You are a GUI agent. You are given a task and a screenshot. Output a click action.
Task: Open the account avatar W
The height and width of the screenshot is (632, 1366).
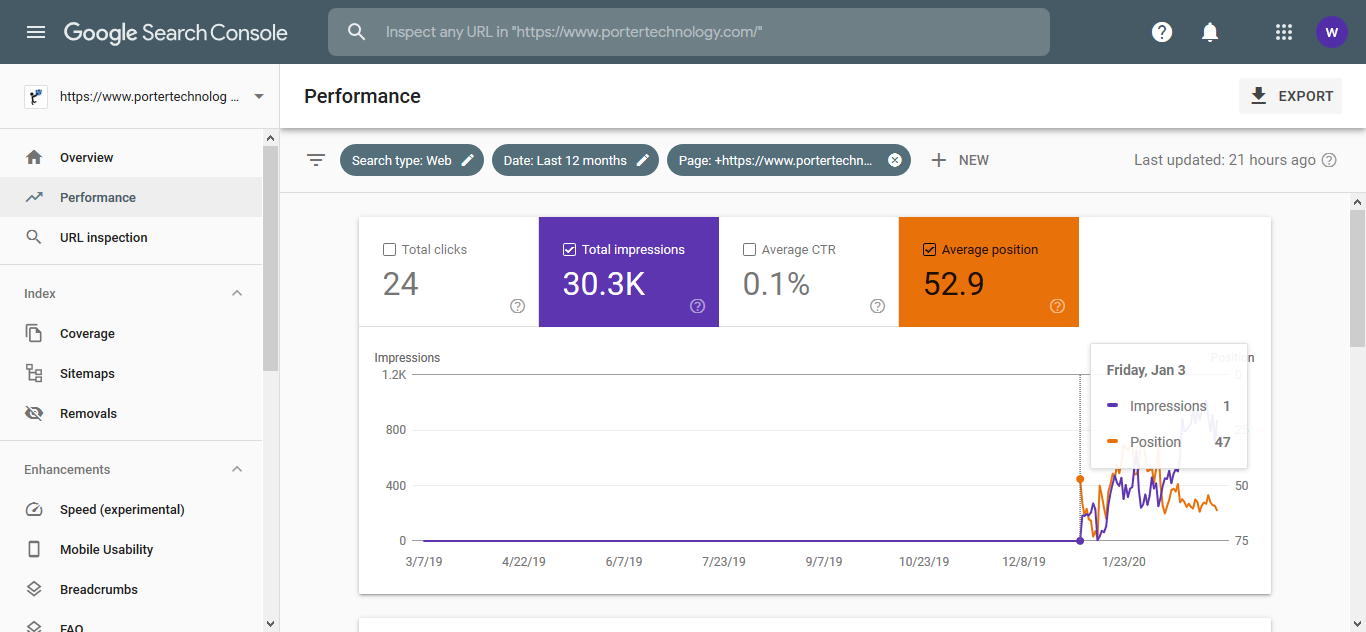coord(1331,32)
